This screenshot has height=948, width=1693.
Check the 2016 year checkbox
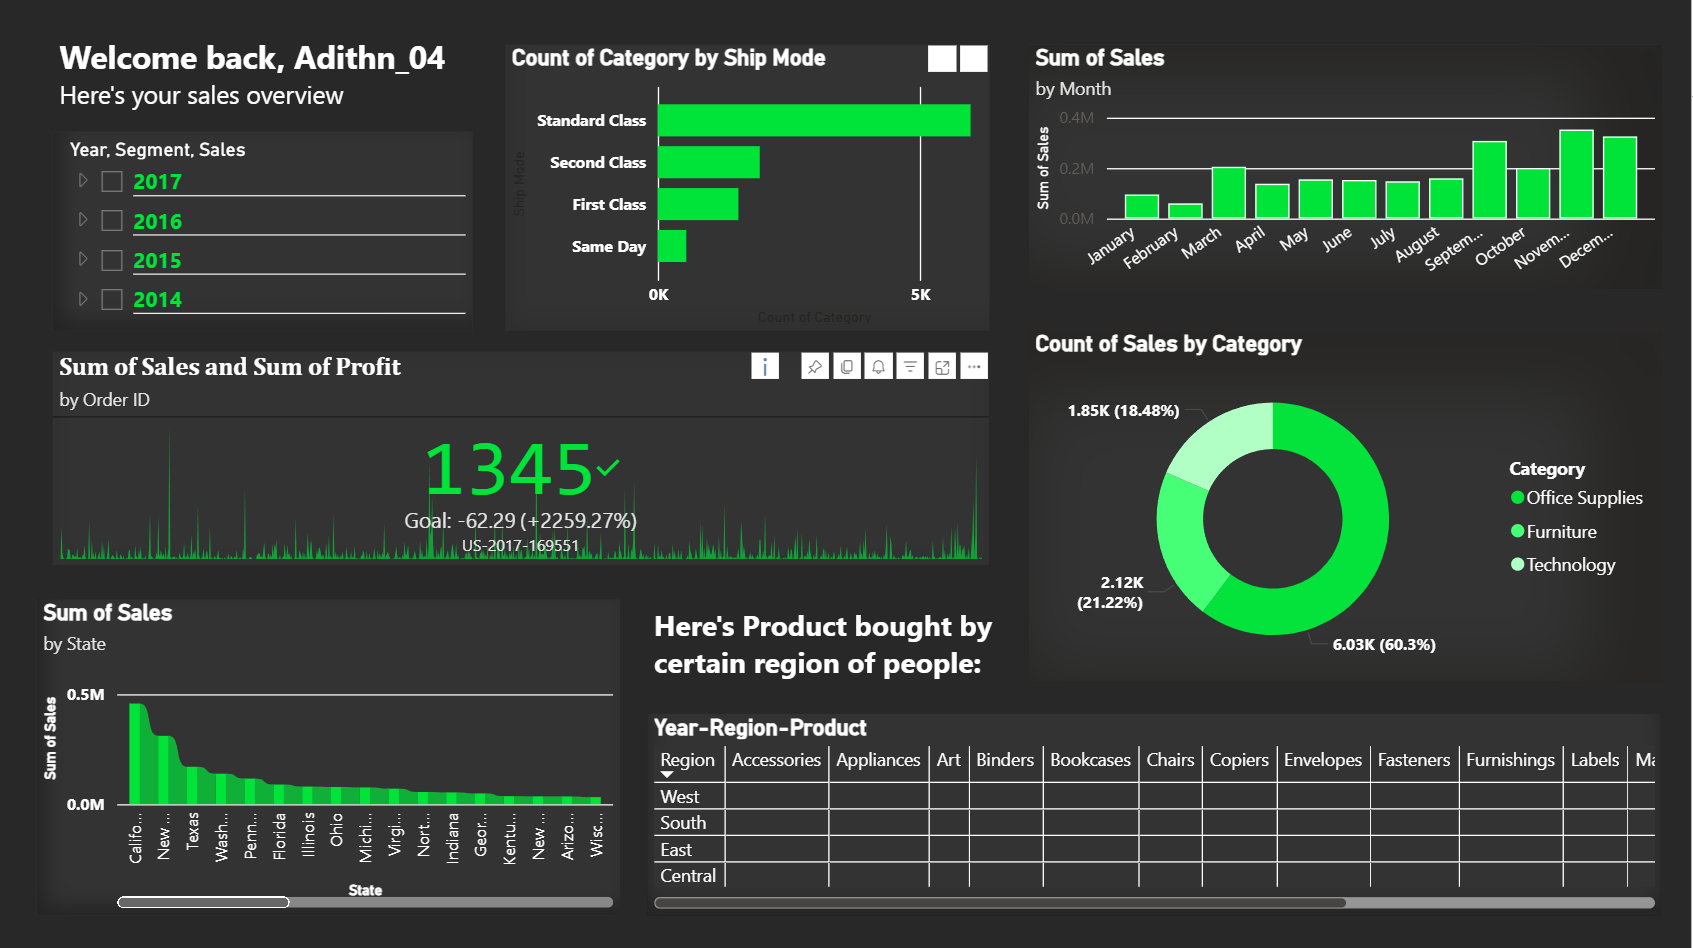coord(112,221)
